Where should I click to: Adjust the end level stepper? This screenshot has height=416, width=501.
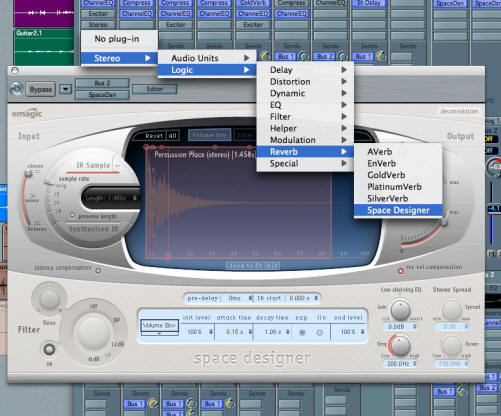click(362, 332)
